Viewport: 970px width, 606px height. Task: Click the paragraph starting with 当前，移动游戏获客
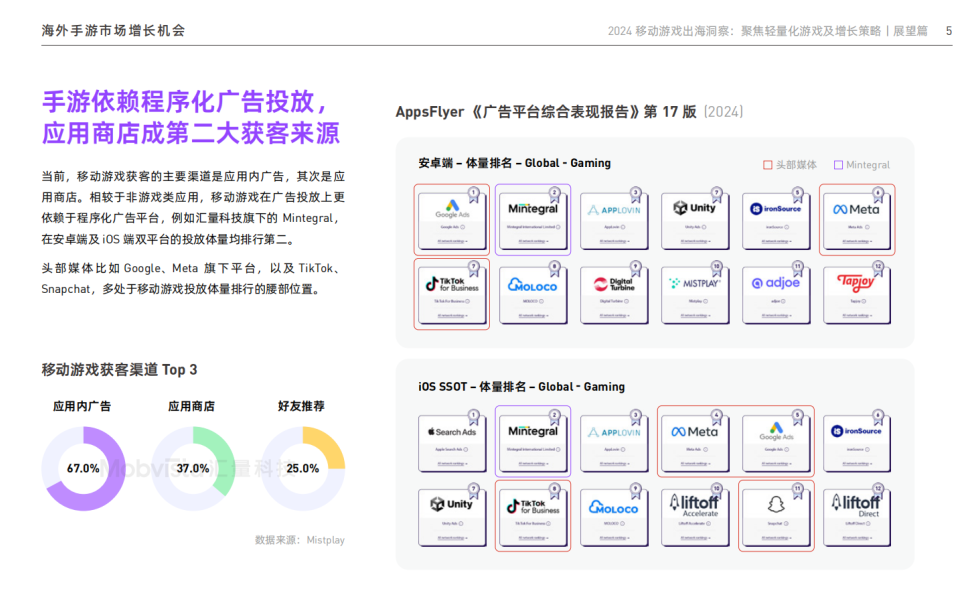(193, 208)
